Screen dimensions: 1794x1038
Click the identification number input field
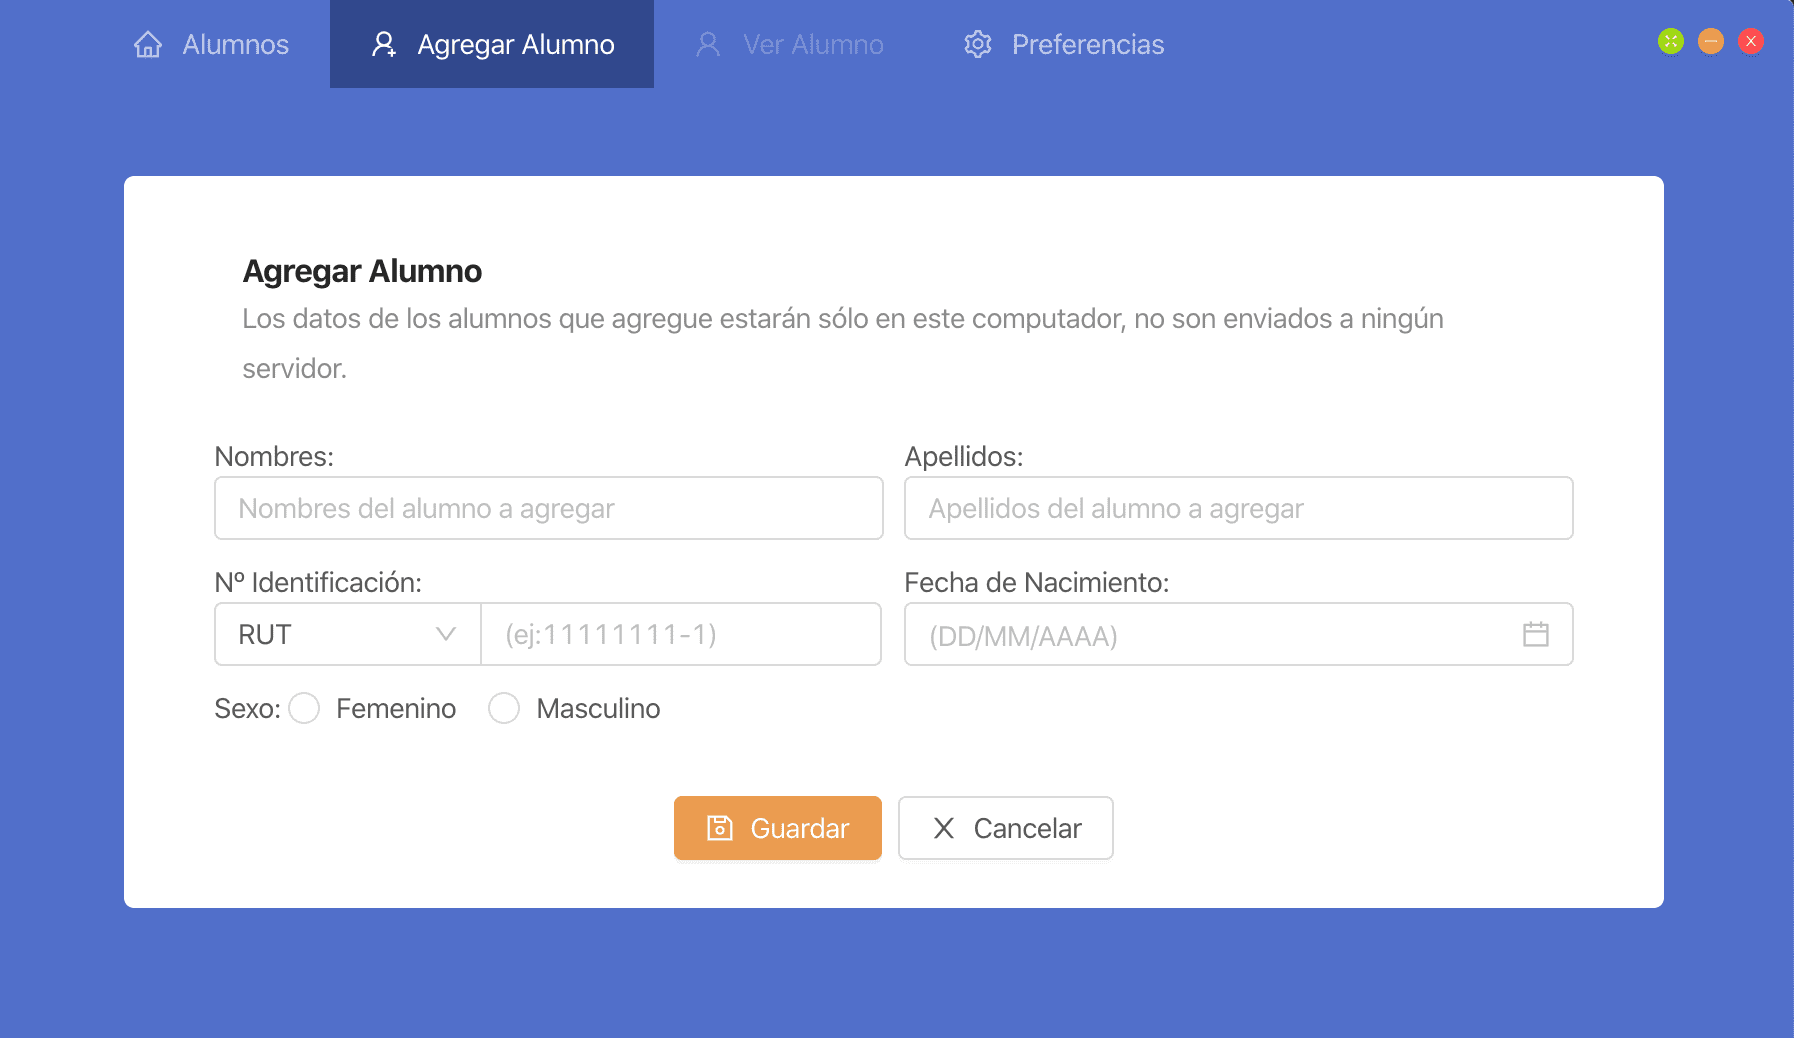click(x=680, y=634)
